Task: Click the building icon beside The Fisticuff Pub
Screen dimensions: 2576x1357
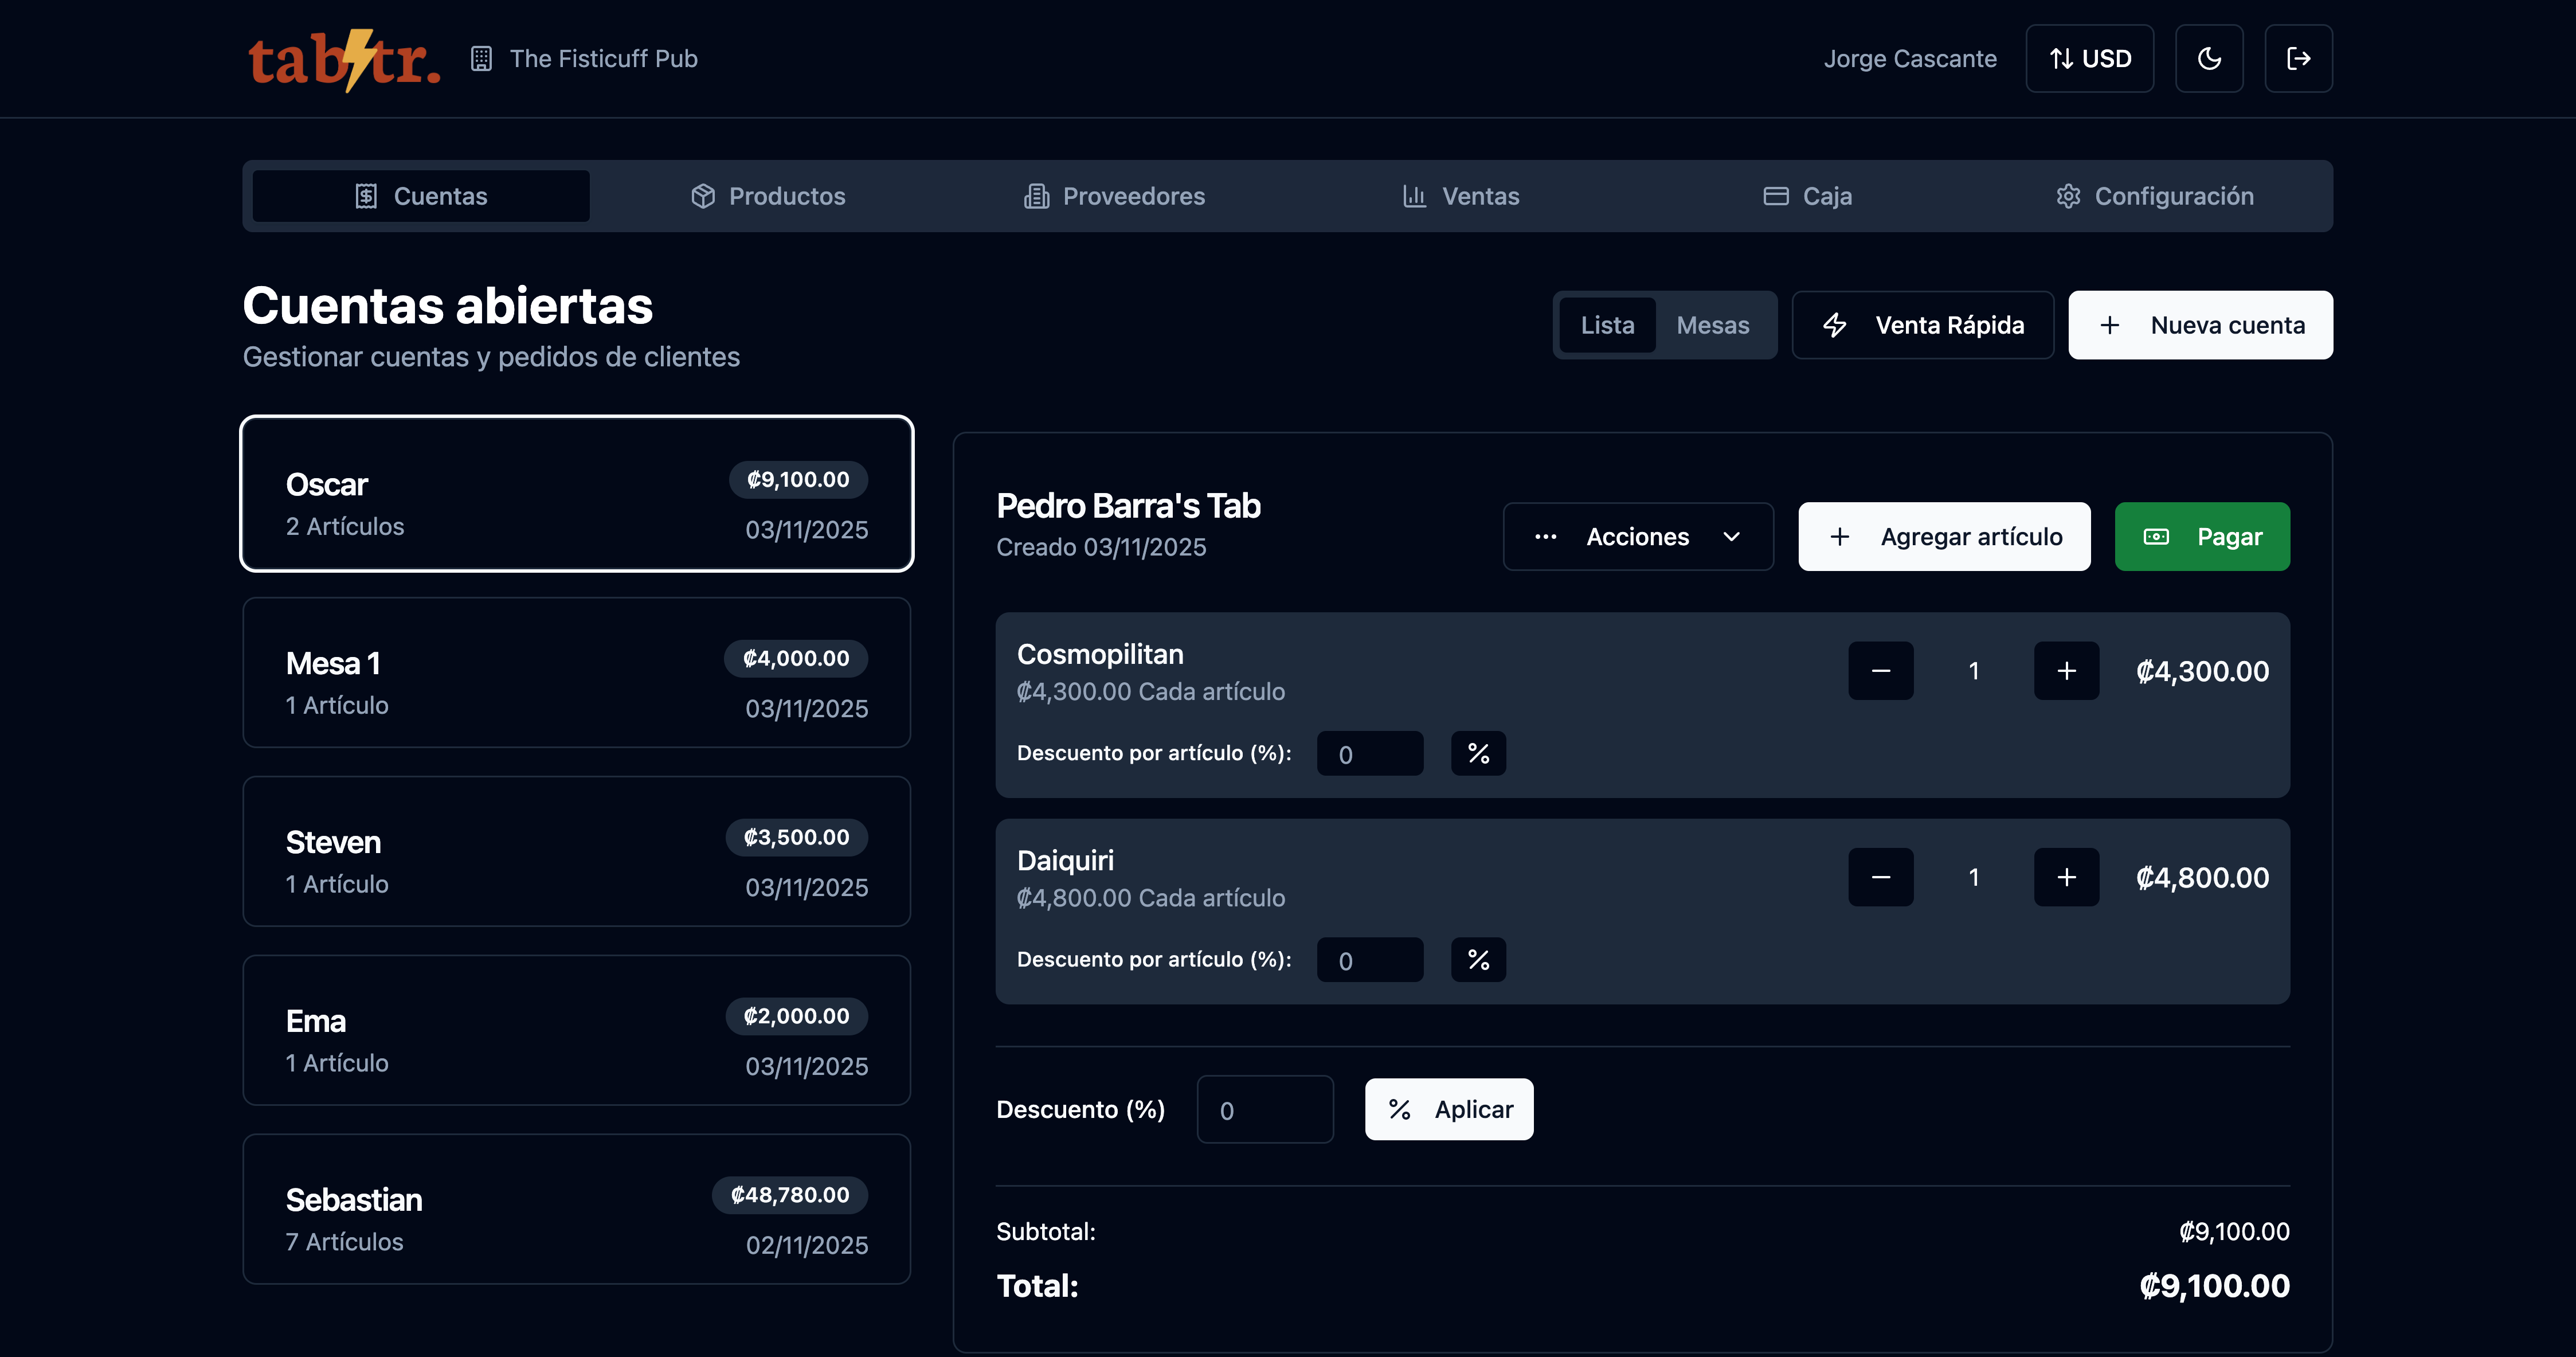Action: pos(481,59)
